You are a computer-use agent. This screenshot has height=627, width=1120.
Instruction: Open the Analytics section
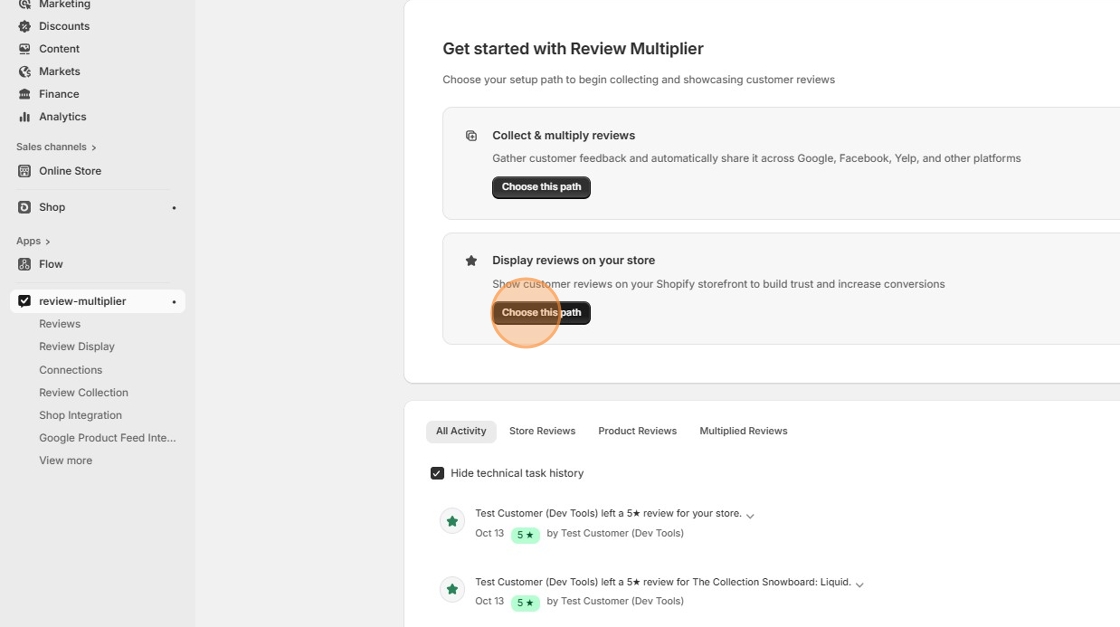tap(62, 116)
